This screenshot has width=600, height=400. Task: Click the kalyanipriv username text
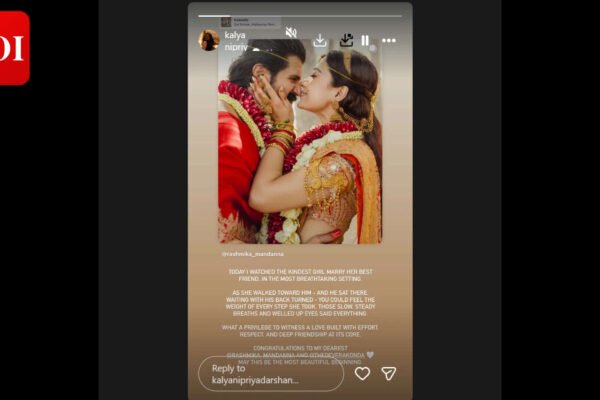235,41
